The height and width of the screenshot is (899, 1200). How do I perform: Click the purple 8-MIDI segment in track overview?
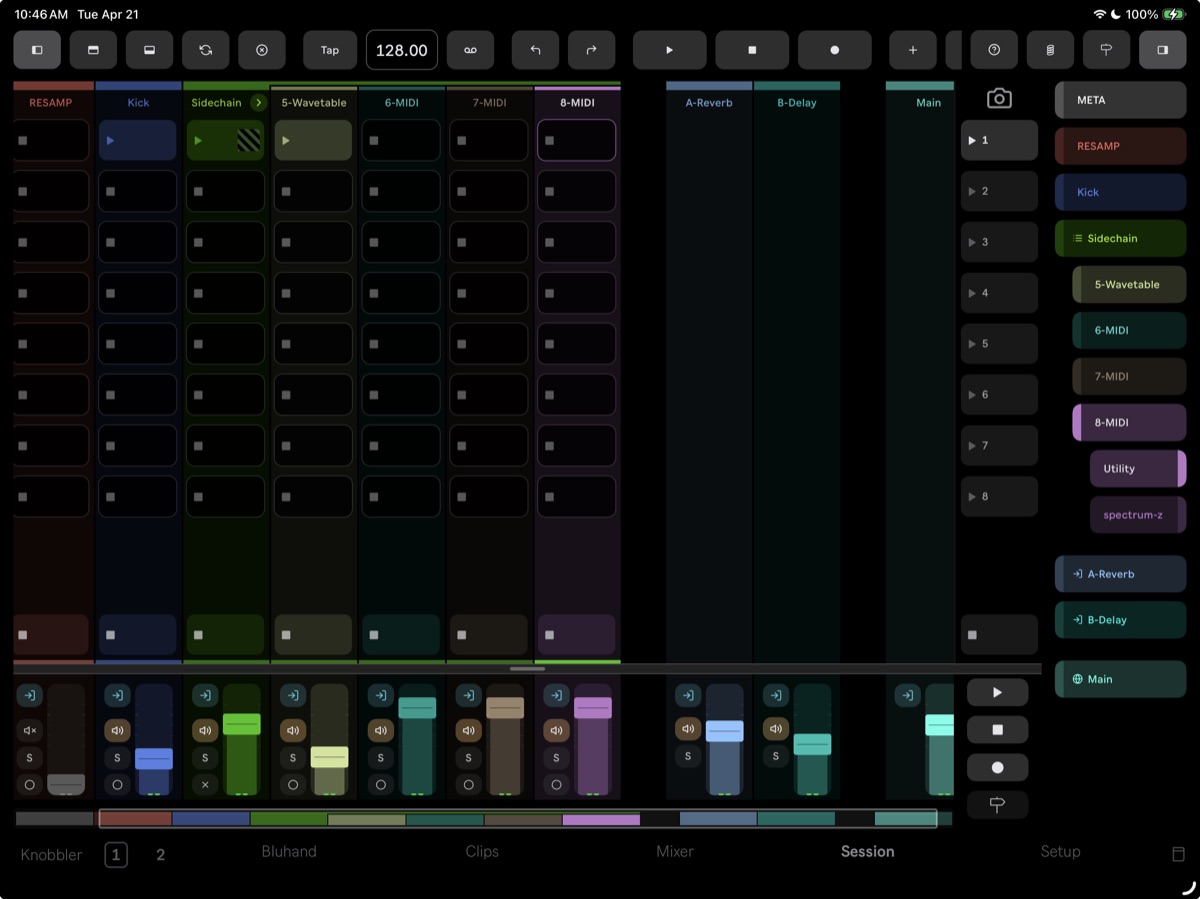click(601, 819)
